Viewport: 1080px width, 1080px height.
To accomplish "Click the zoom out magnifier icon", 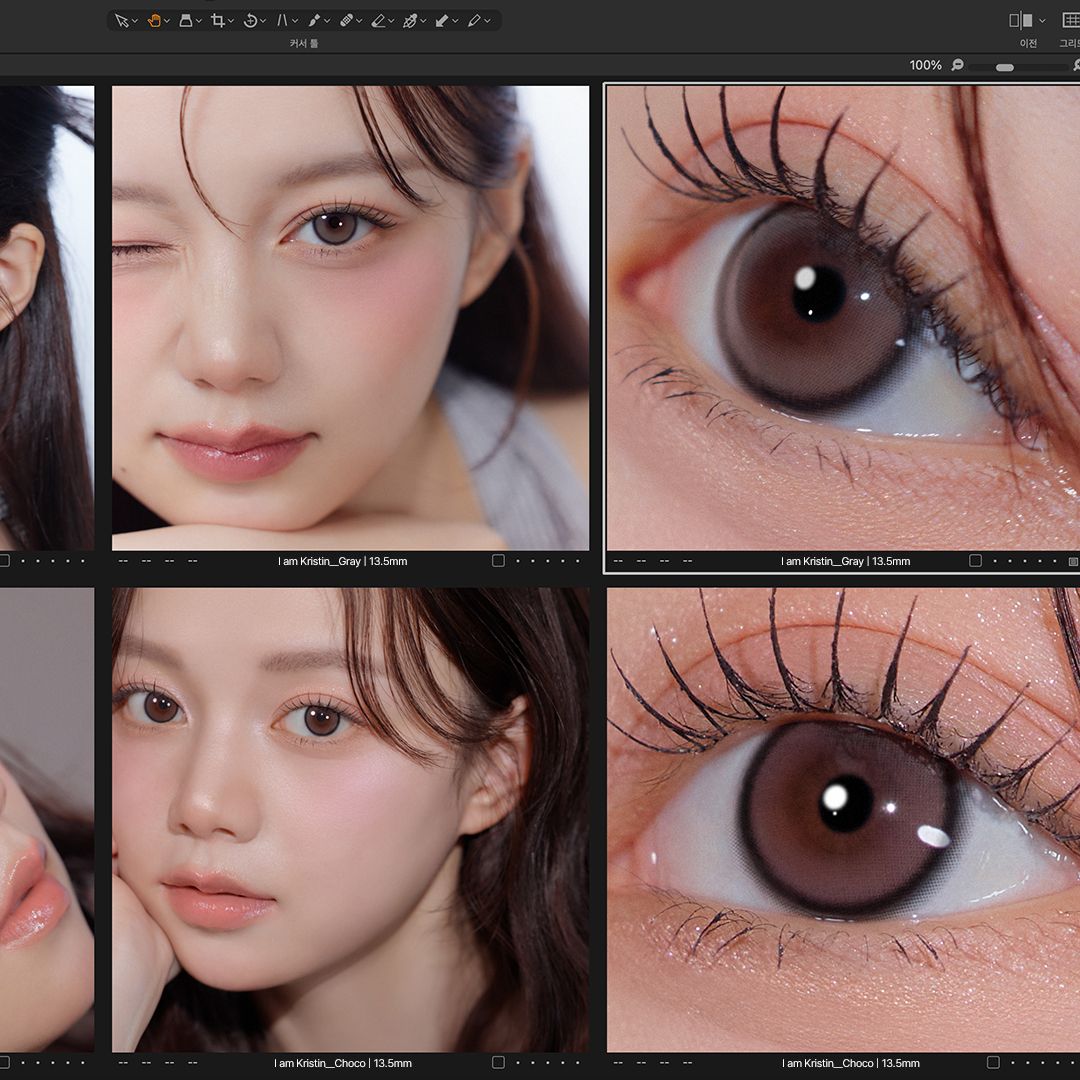I will (x=957, y=65).
